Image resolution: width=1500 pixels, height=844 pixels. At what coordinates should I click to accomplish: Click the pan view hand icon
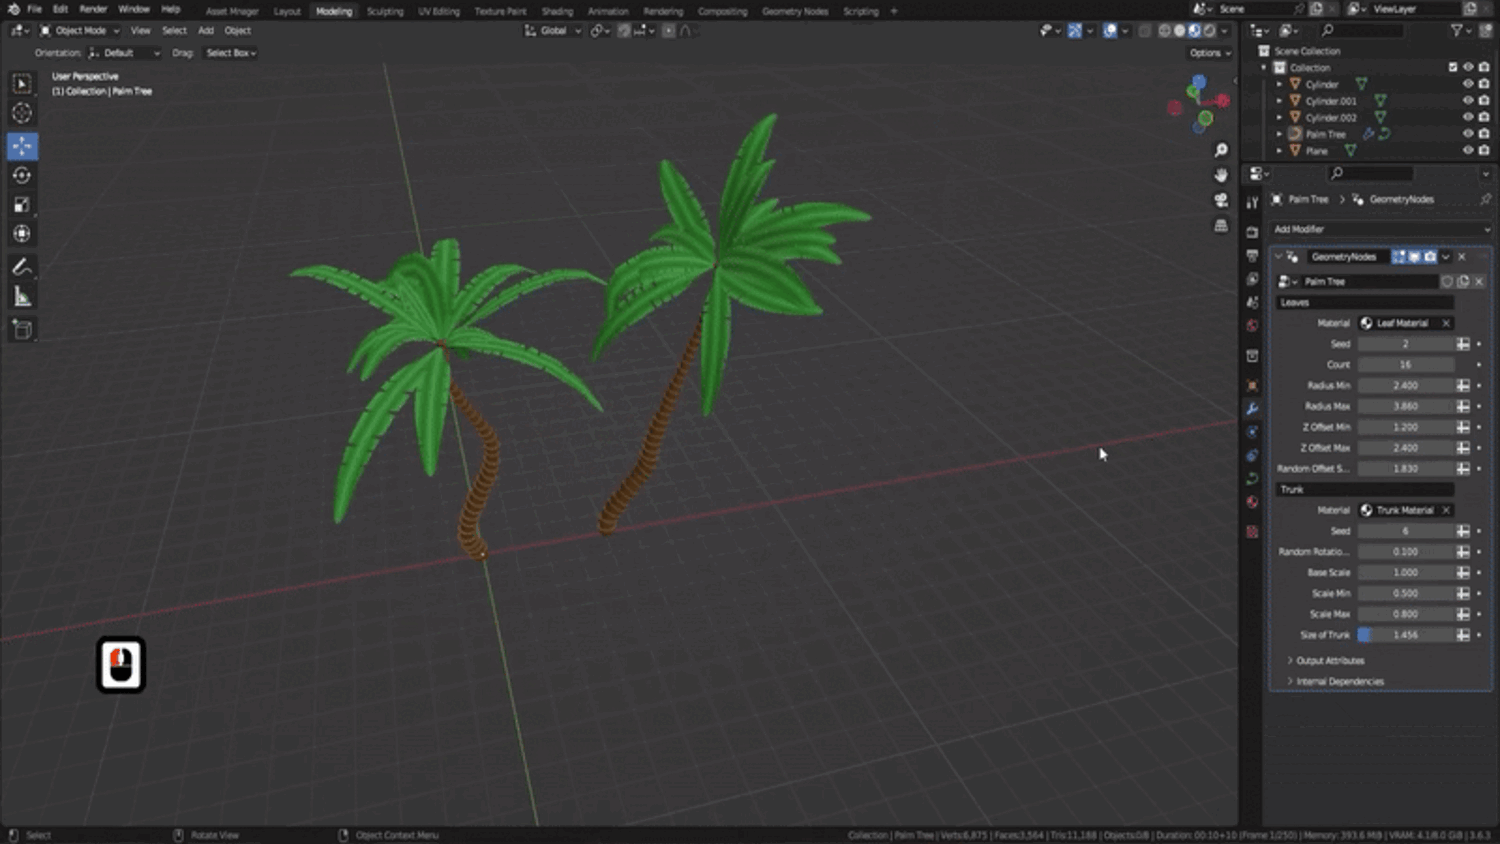tap(1221, 175)
